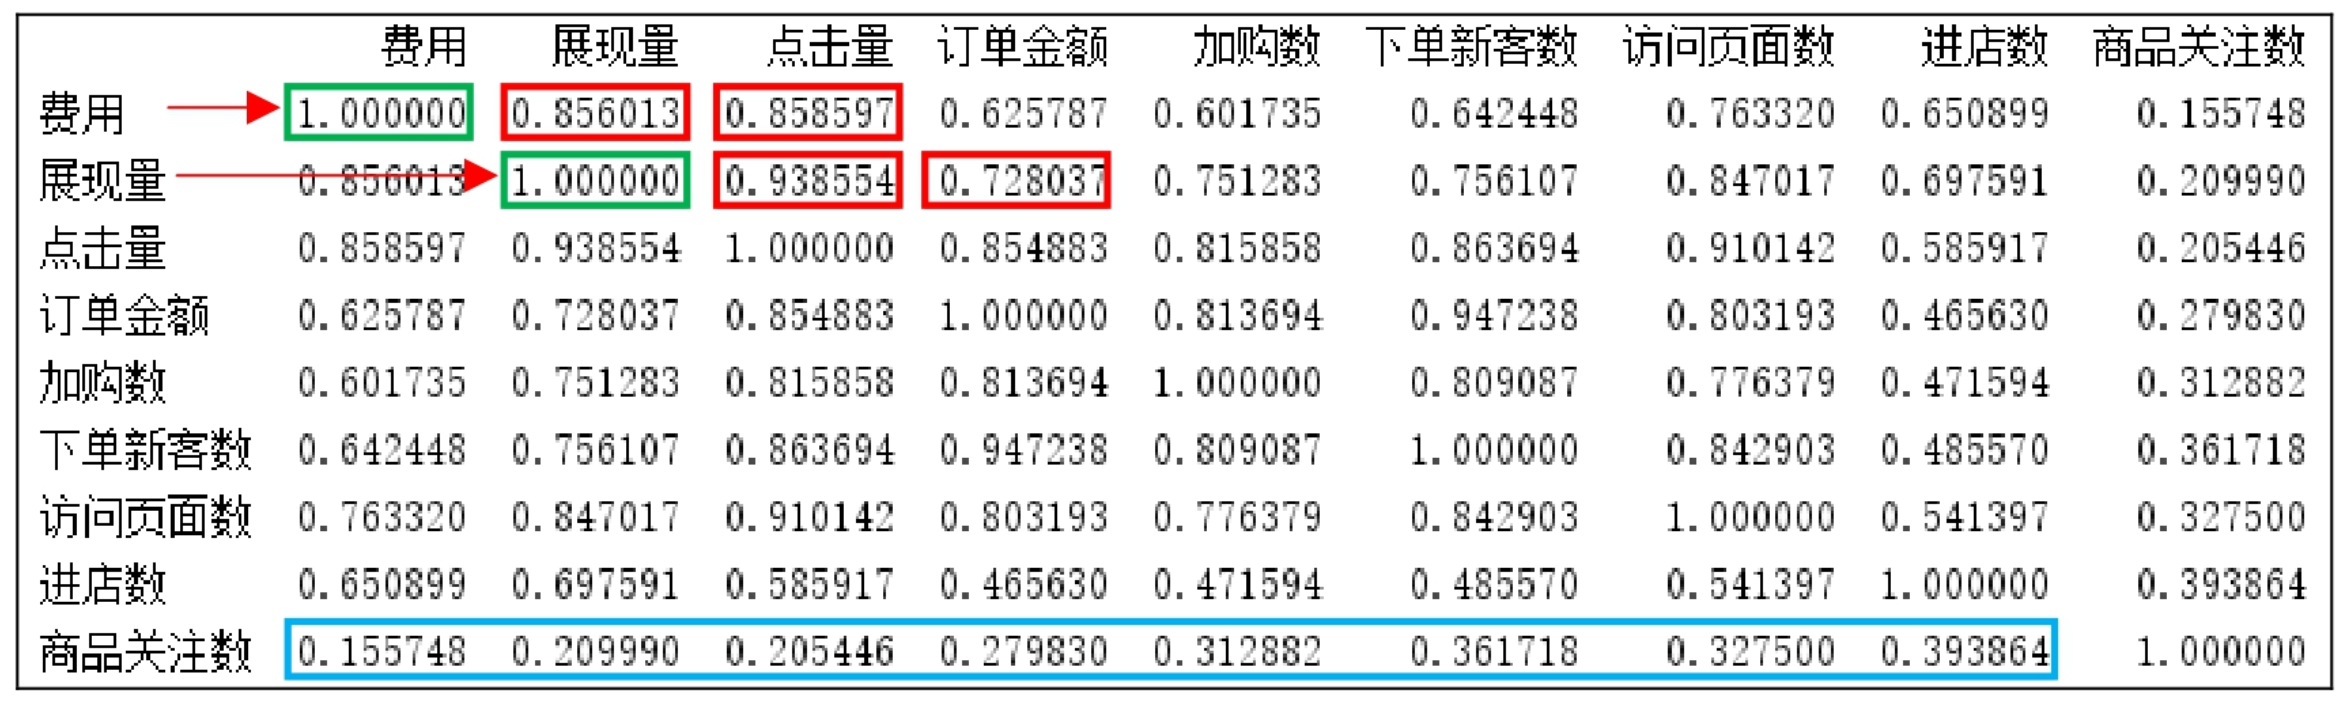Image resolution: width=2351 pixels, height=701 pixels.
Task: Click red-boxed 0.938554 in the 展现量 row
Action: 808,181
